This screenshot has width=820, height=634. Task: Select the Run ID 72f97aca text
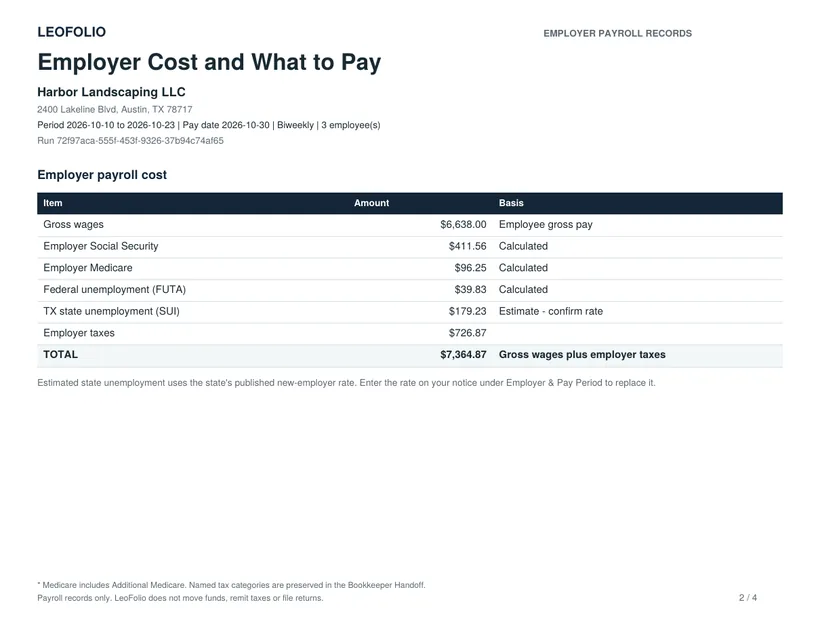[130, 141]
